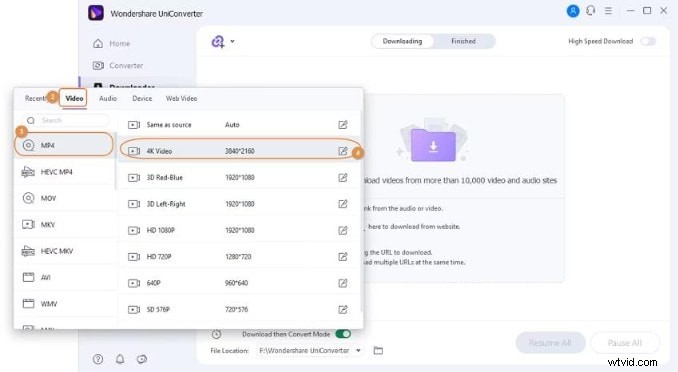Viewport: 678px width, 372px height.
Task: Select 3D Red-Blue preset
Action: coord(239,177)
